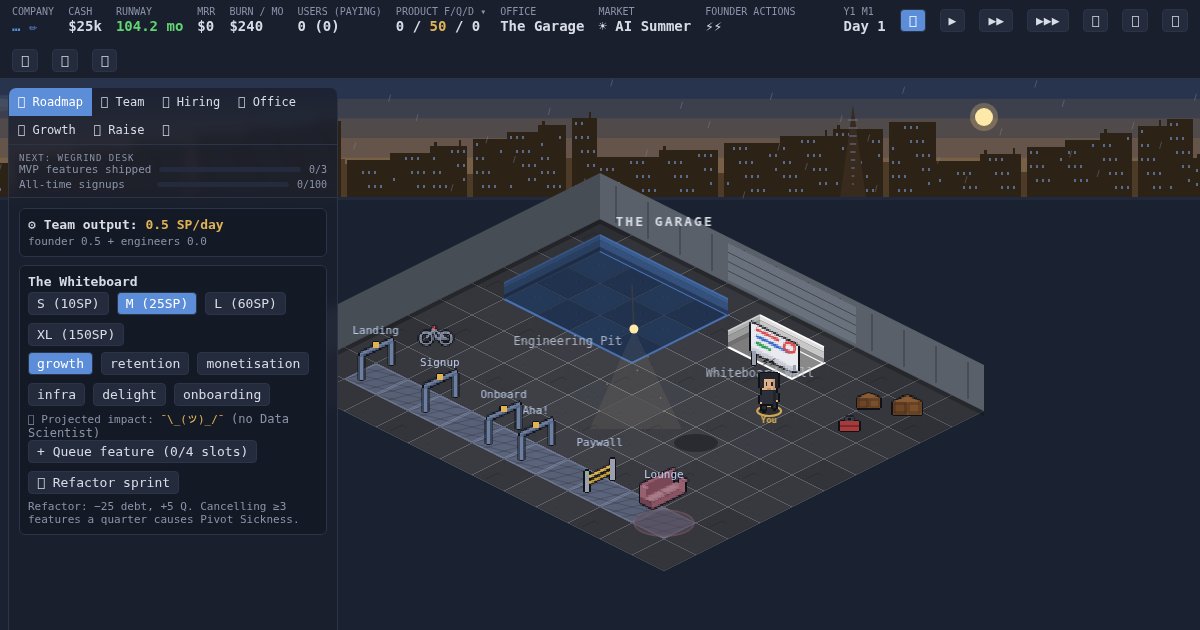Set double-arrow fast-forward speed
The image size is (1200, 630).
coord(995,20)
